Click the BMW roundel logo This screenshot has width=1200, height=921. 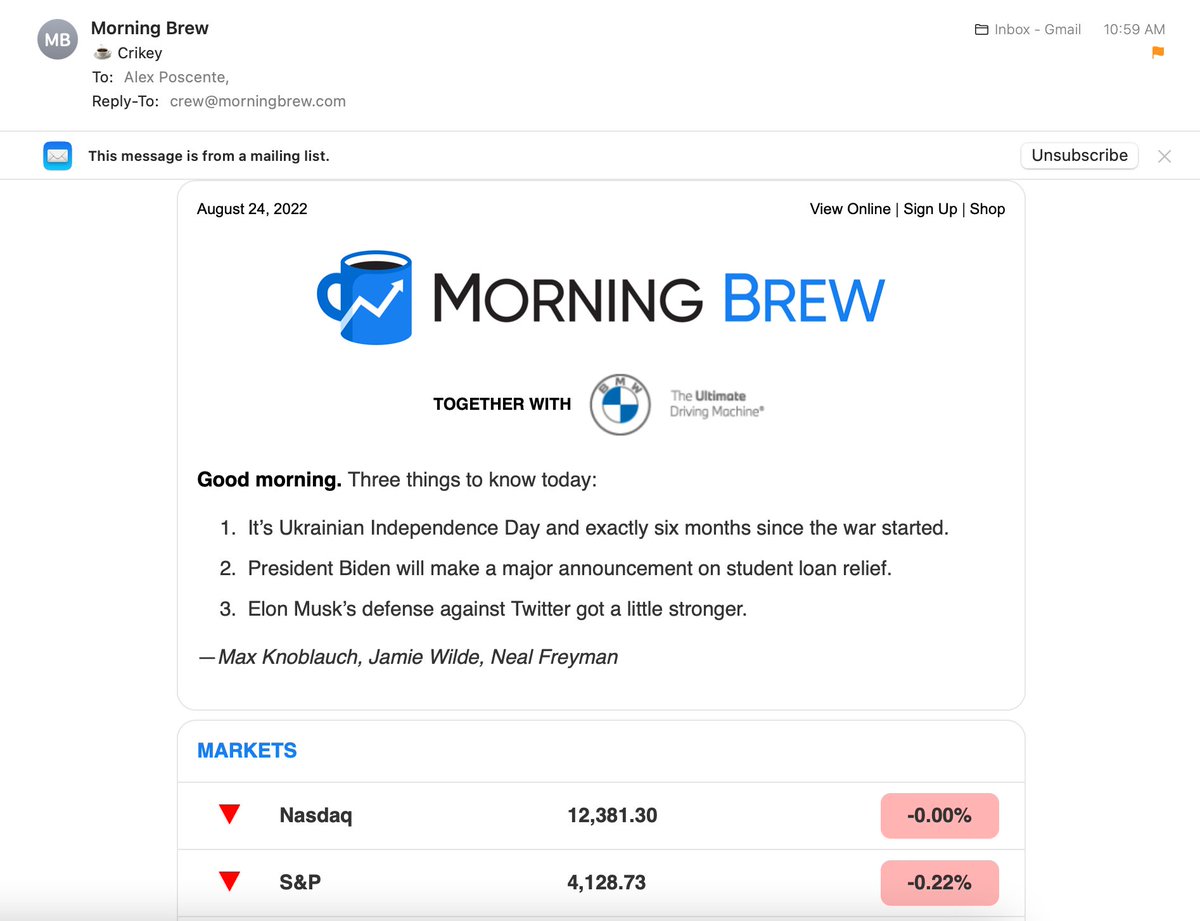620,405
